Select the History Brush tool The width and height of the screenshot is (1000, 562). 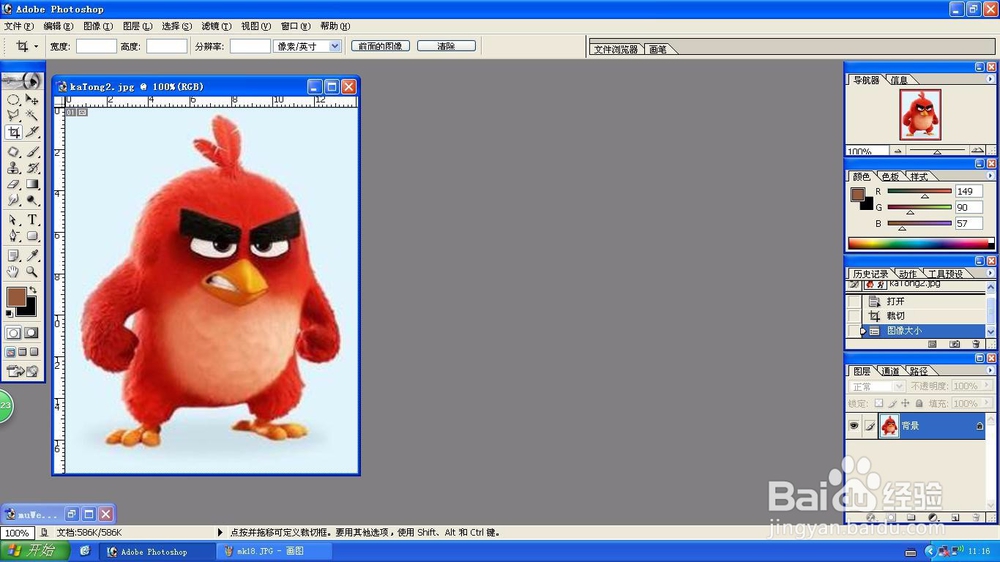(x=32, y=168)
